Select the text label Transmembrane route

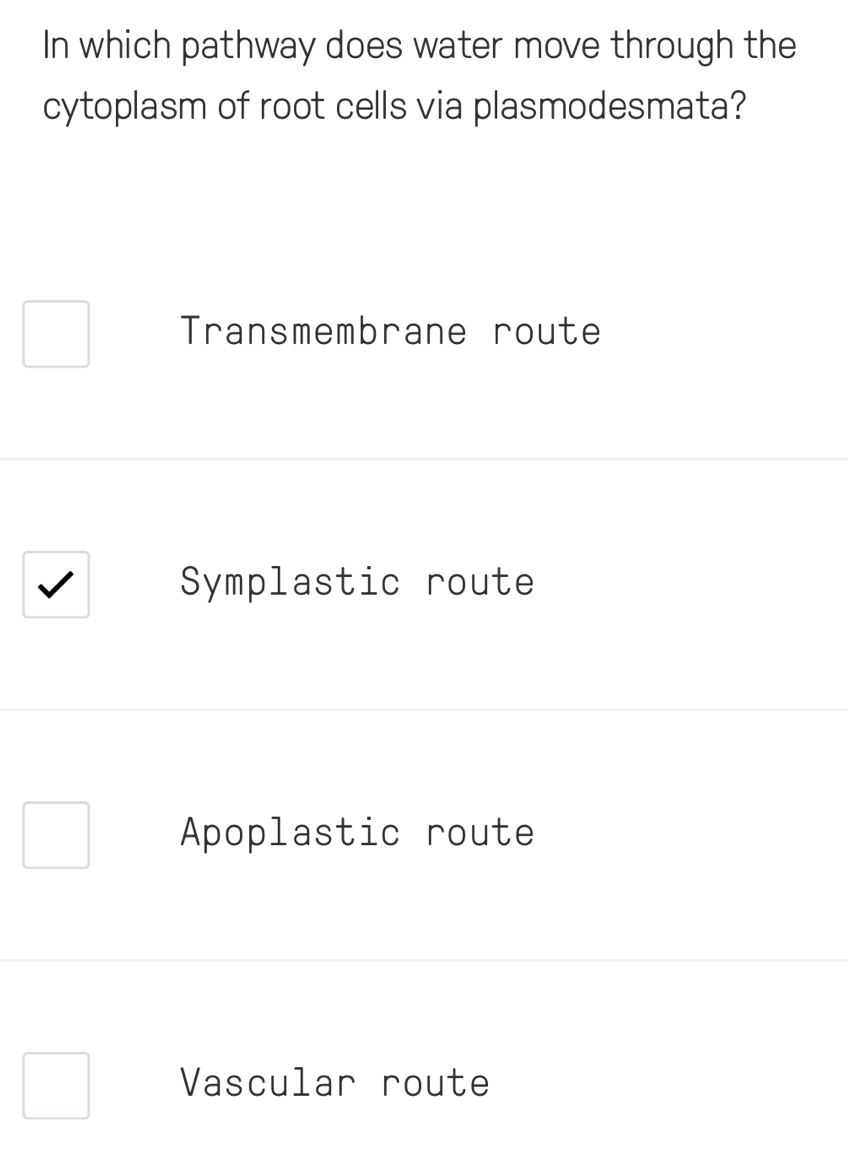(390, 330)
